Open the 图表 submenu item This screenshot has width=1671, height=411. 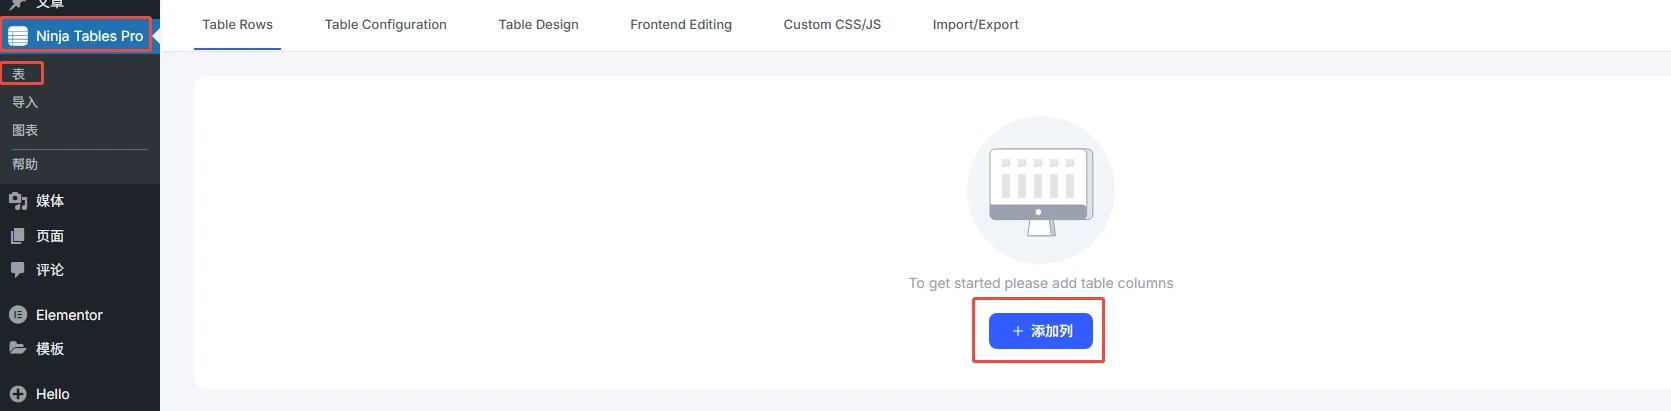[25, 130]
